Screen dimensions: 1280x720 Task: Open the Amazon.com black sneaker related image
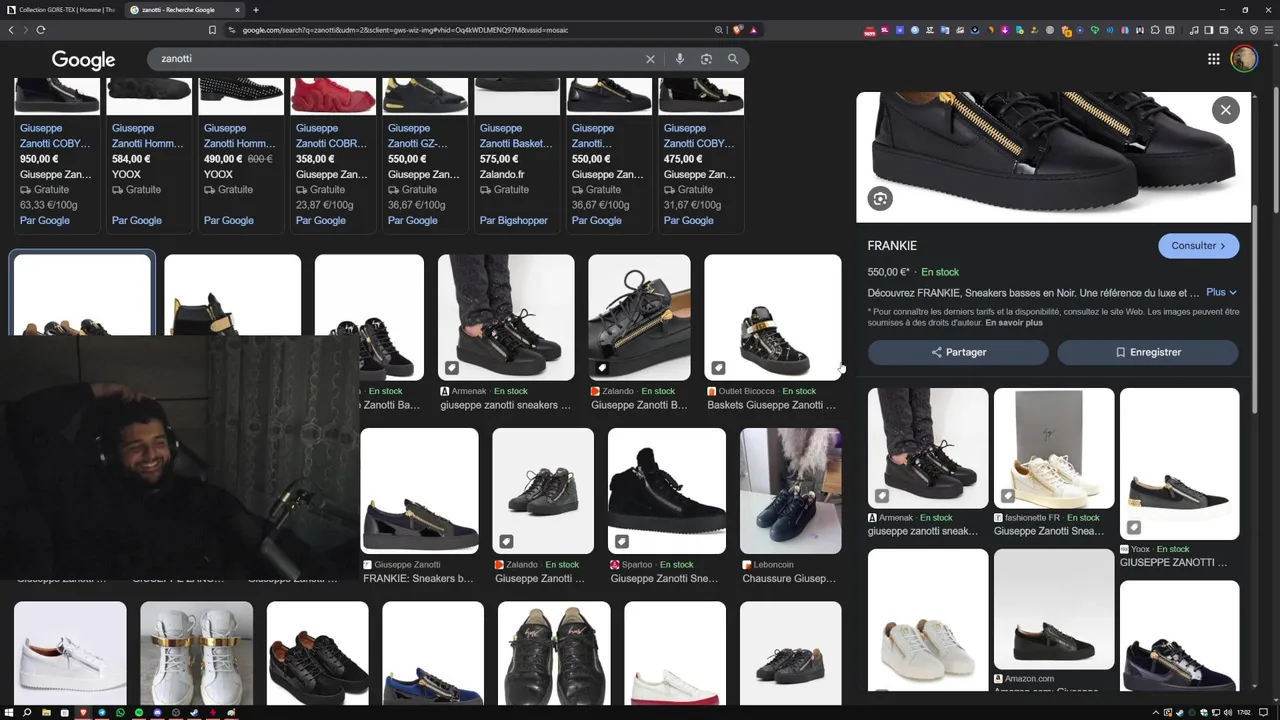click(x=1054, y=609)
